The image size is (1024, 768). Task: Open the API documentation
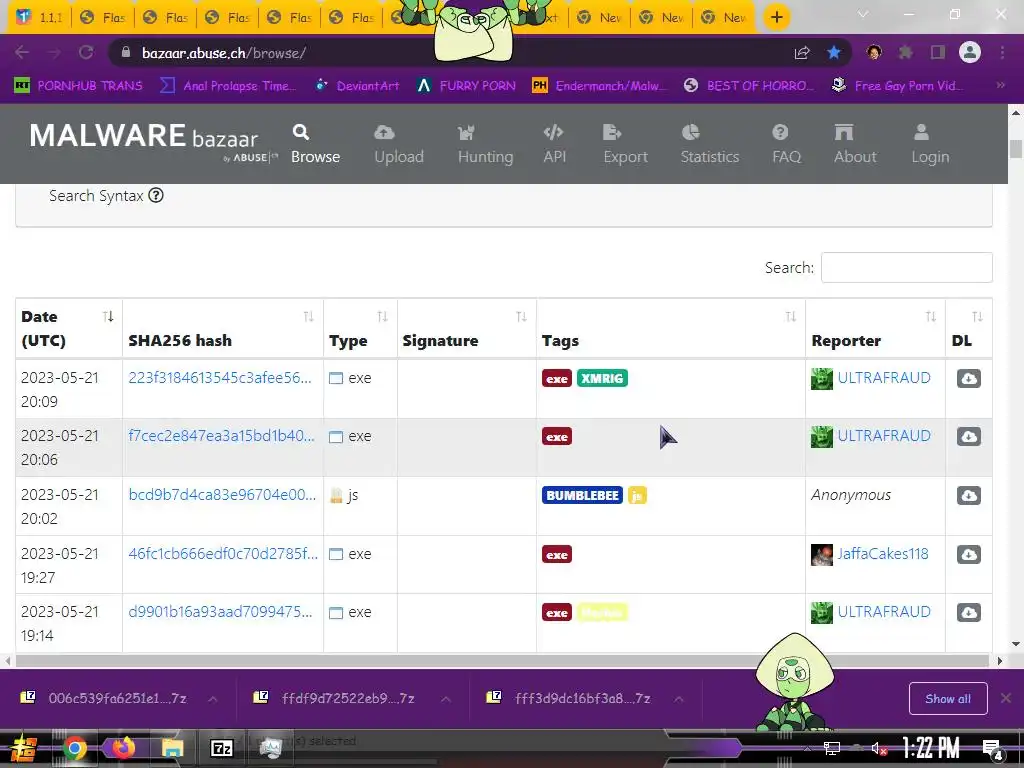[x=554, y=144]
